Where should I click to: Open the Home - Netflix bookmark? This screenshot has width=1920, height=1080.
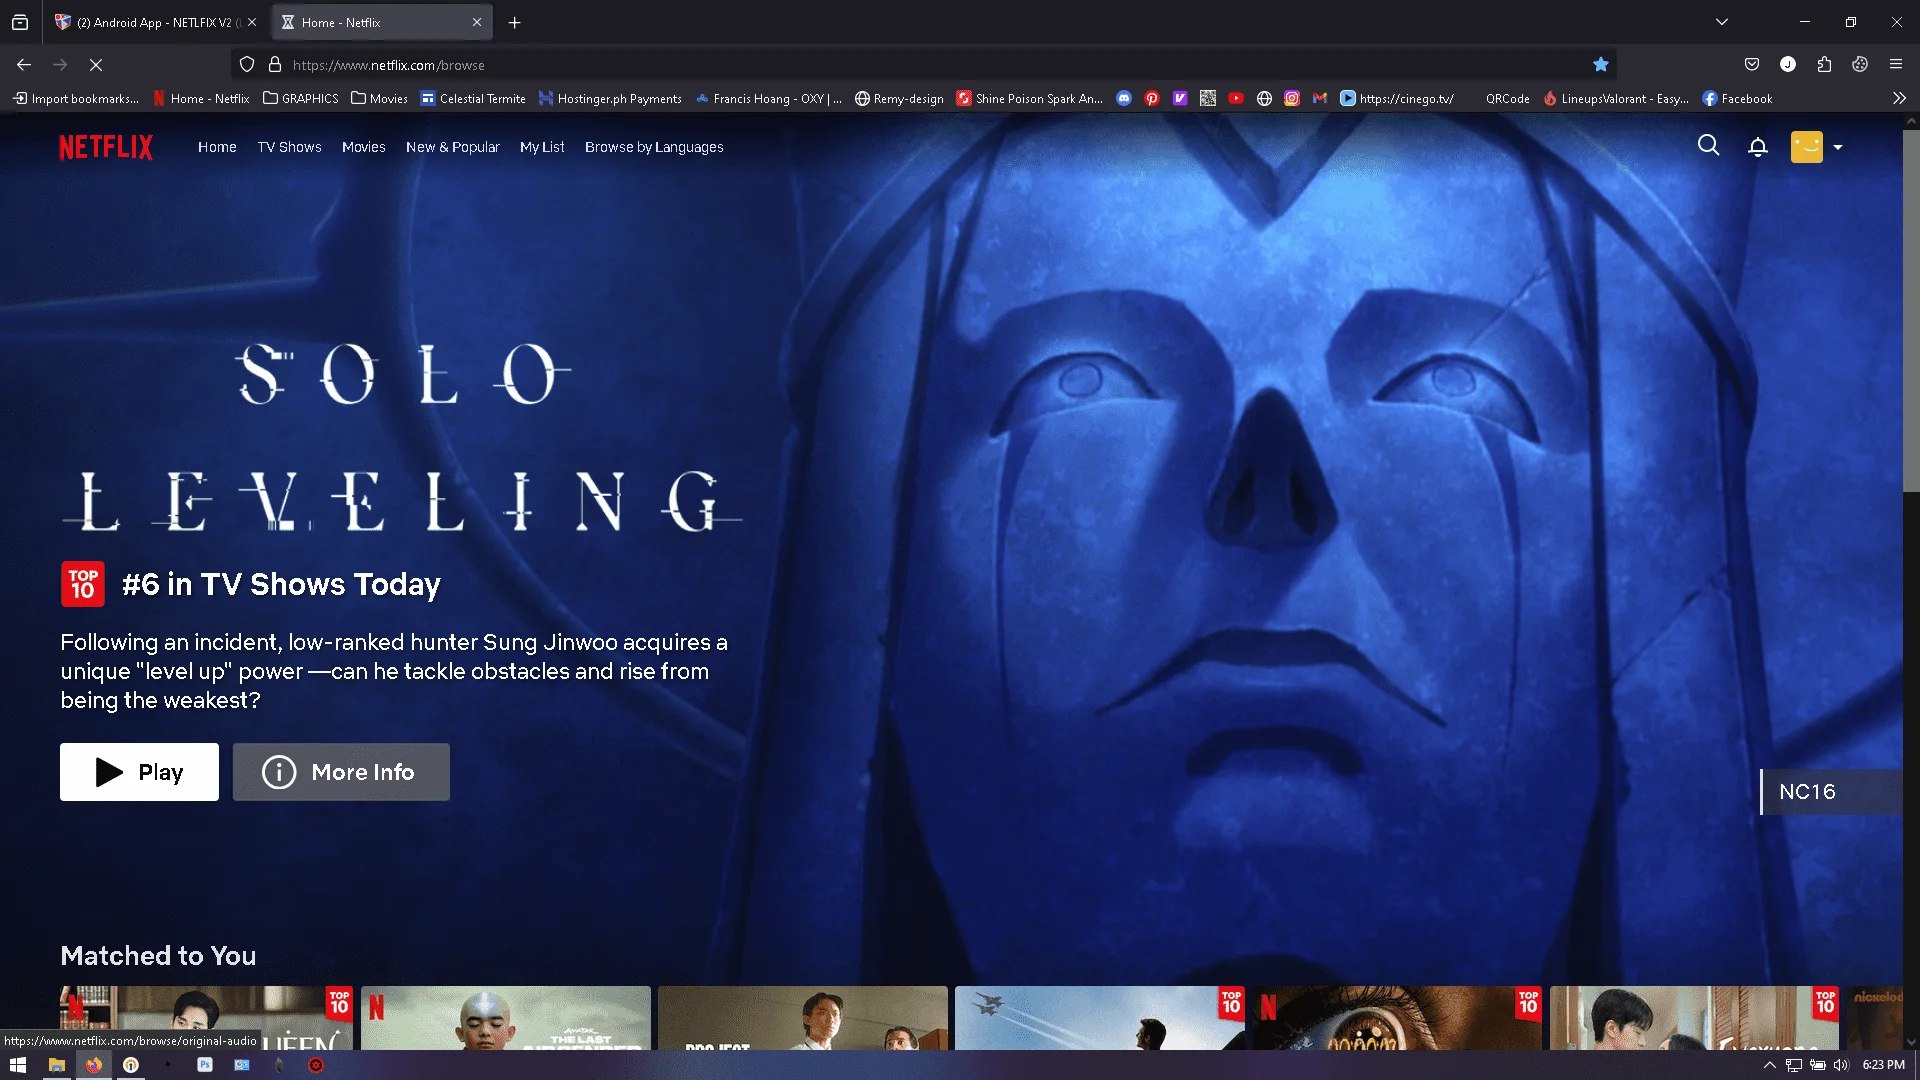(x=201, y=98)
